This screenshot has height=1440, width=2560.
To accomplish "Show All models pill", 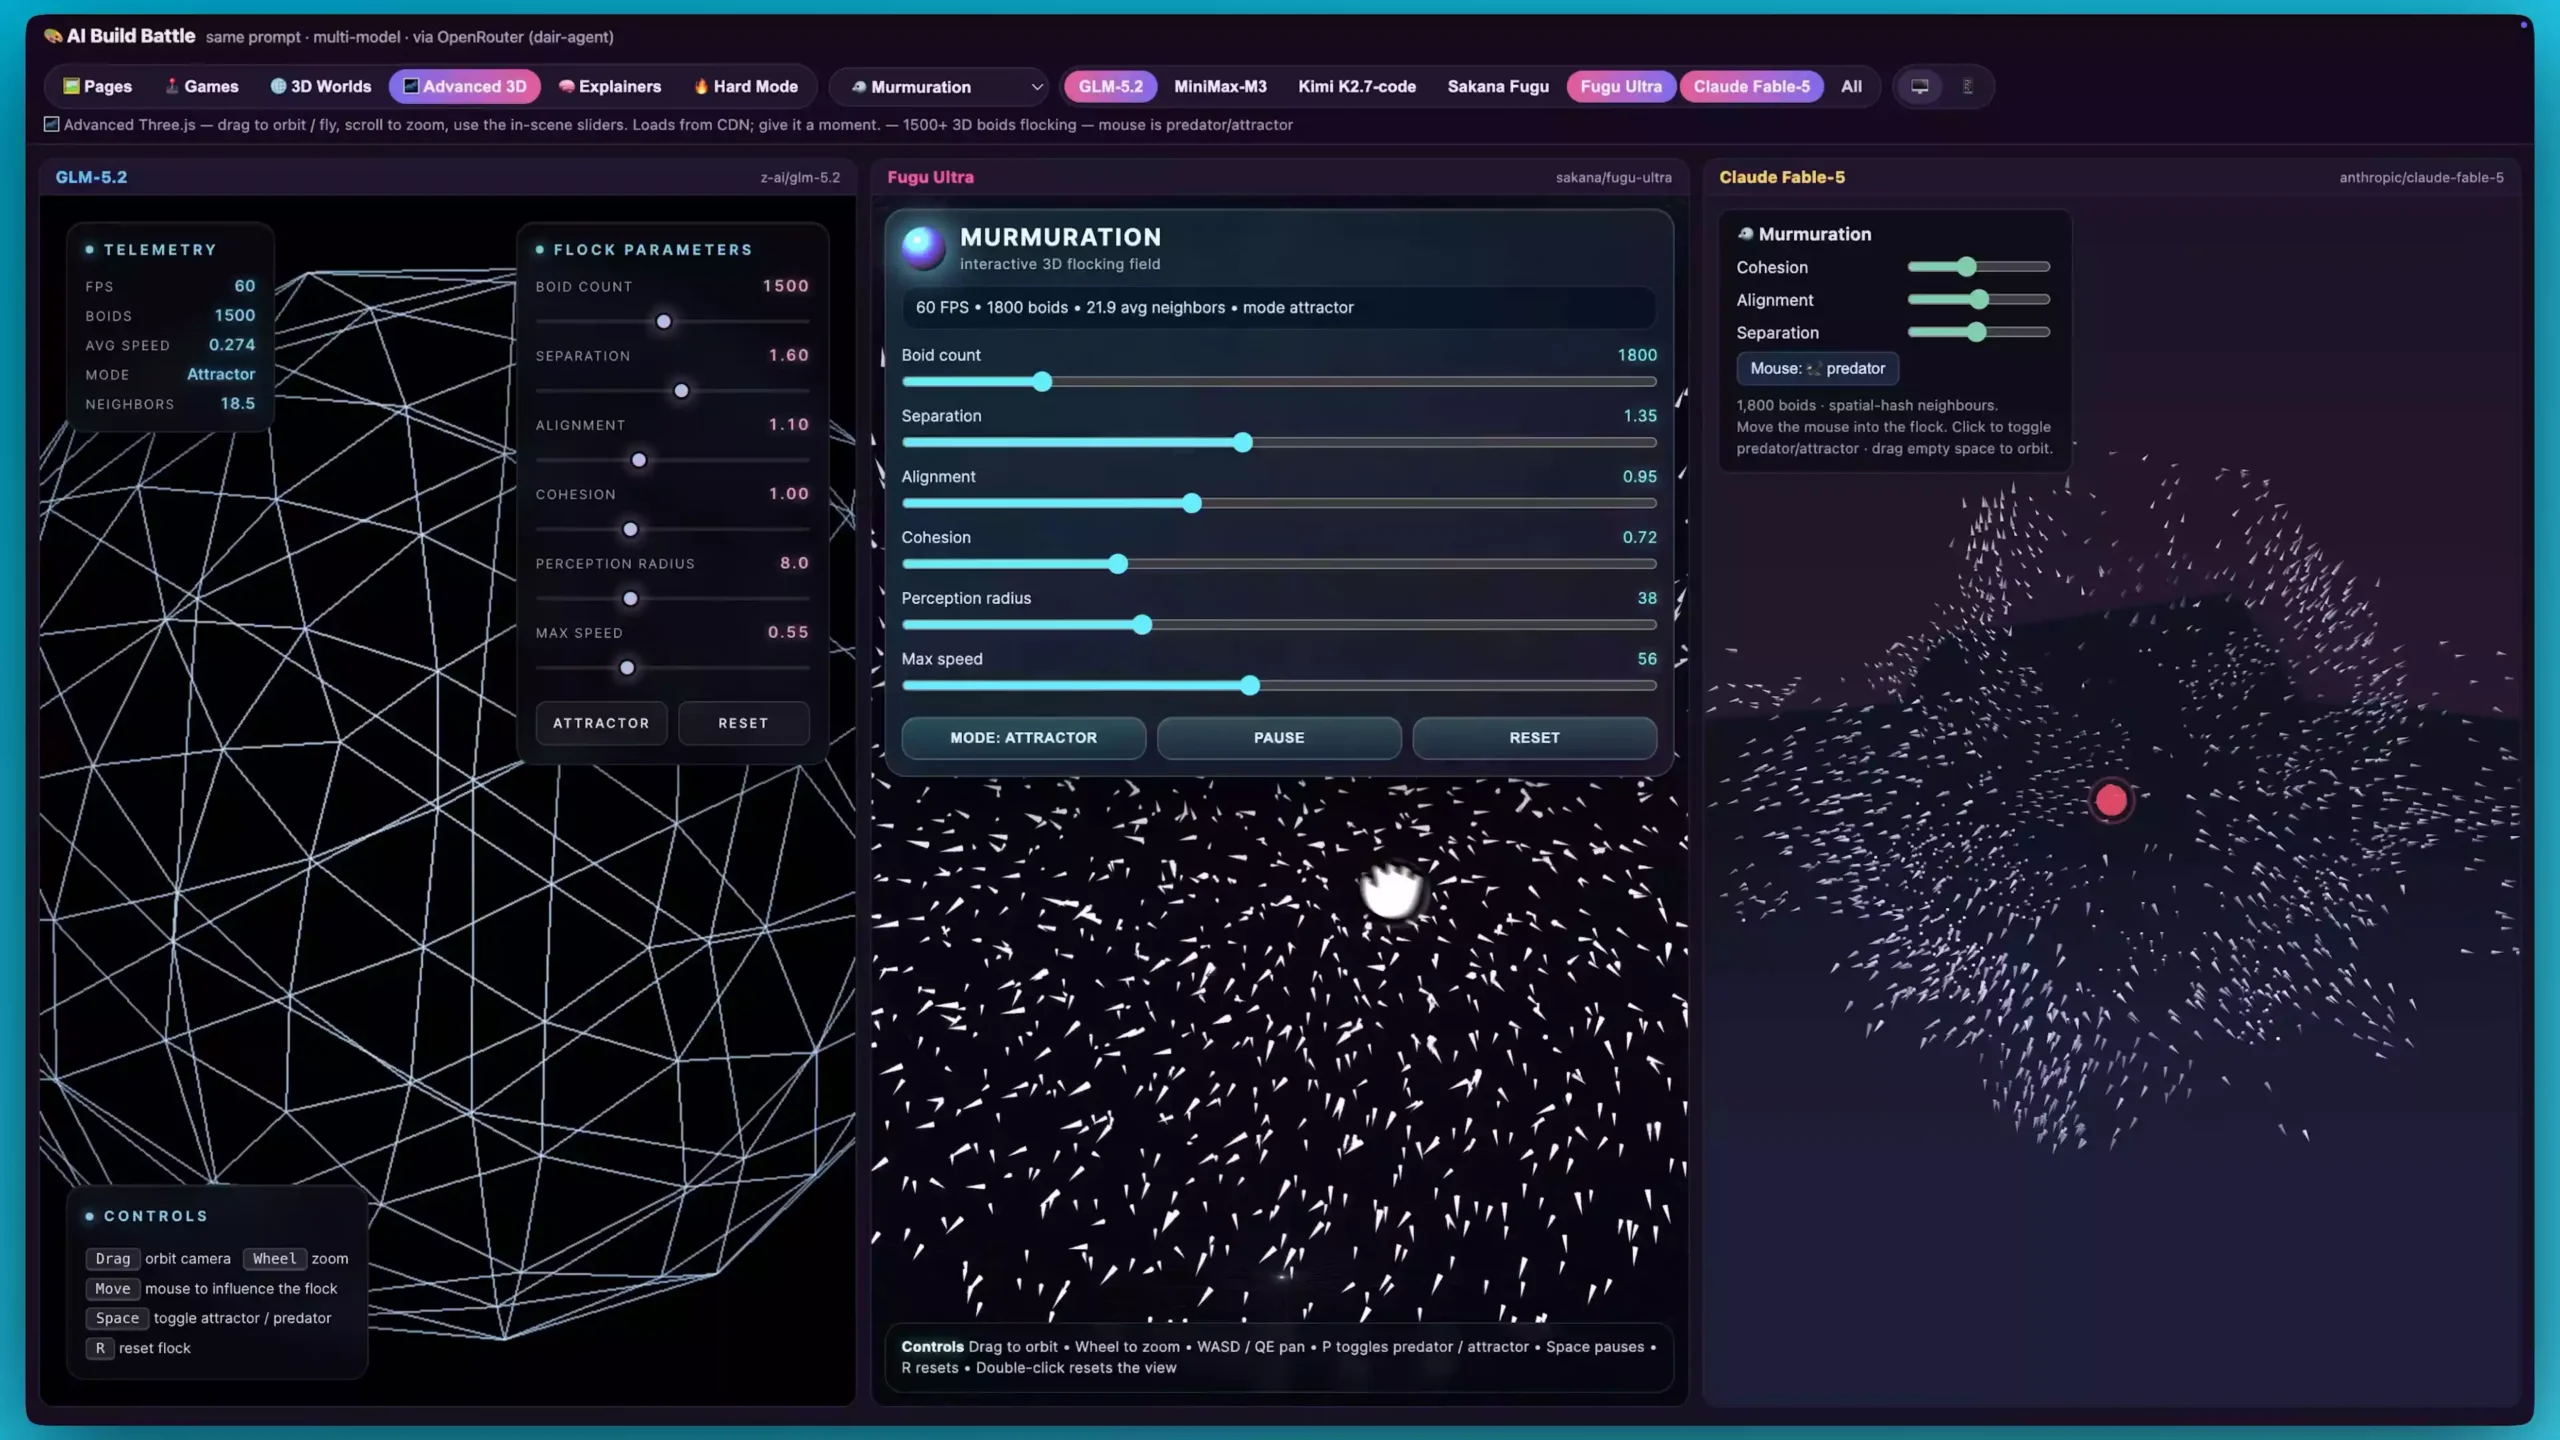I will (1851, 86).
